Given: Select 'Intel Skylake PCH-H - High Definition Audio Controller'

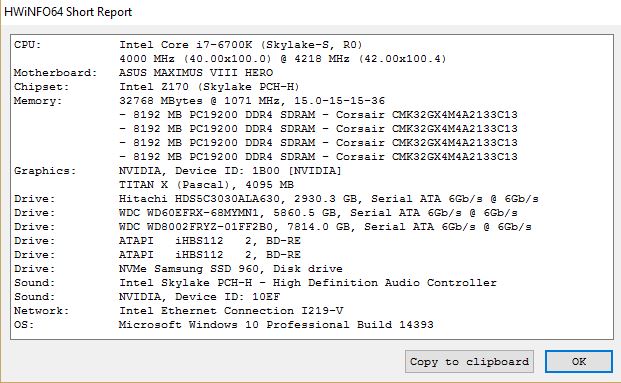Looking at the screenshot, I should tap(308, 283).
